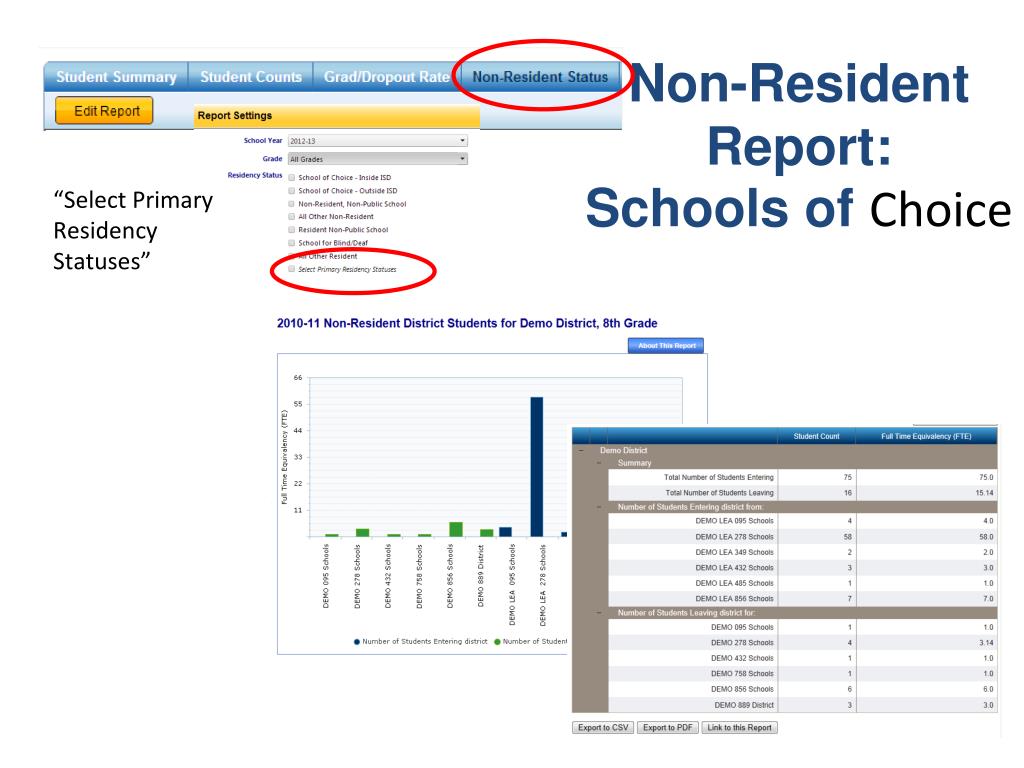Tick the All Other Non-Resident checkbox
This screenshot has width=1024, height=768.
[x=292, y=216]
